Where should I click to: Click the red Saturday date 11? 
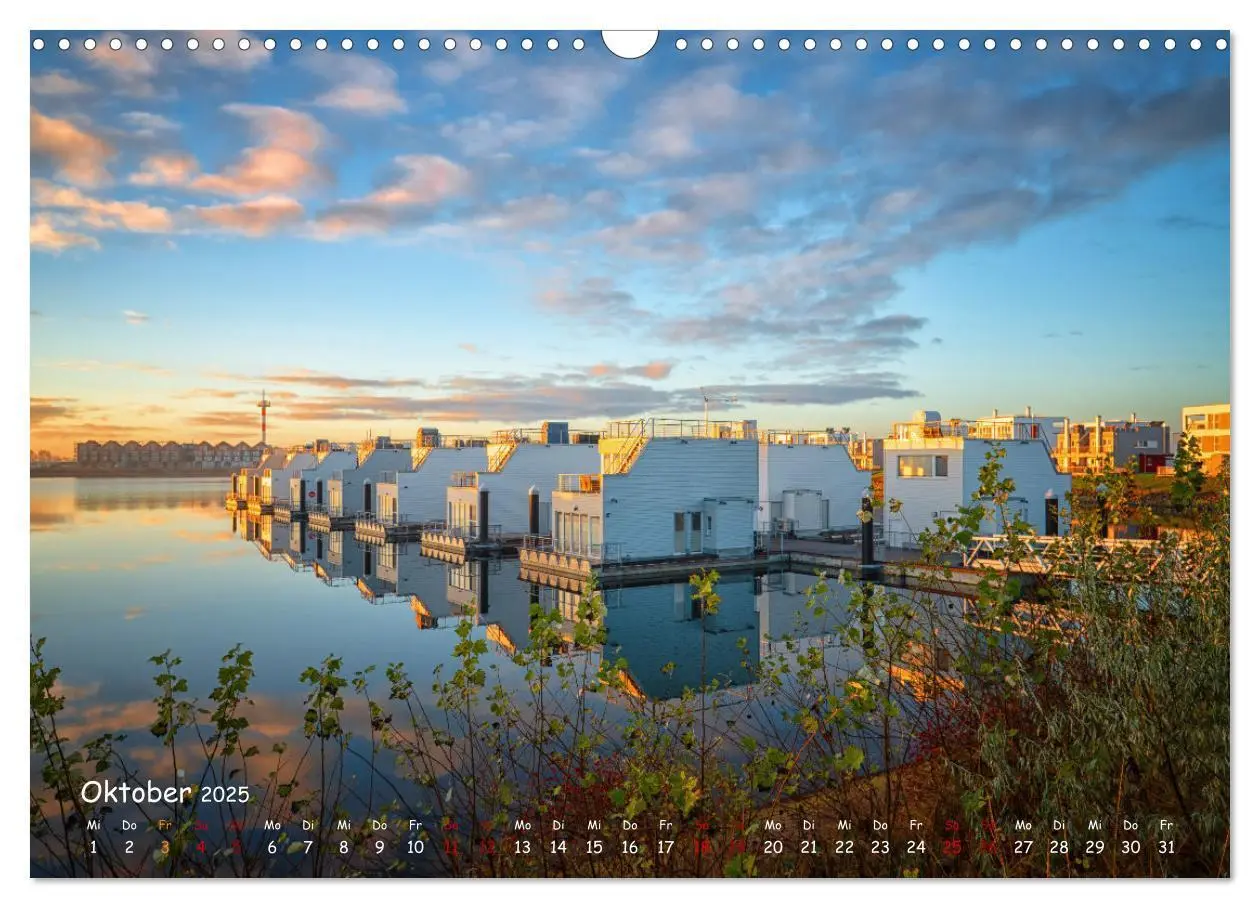451,847
